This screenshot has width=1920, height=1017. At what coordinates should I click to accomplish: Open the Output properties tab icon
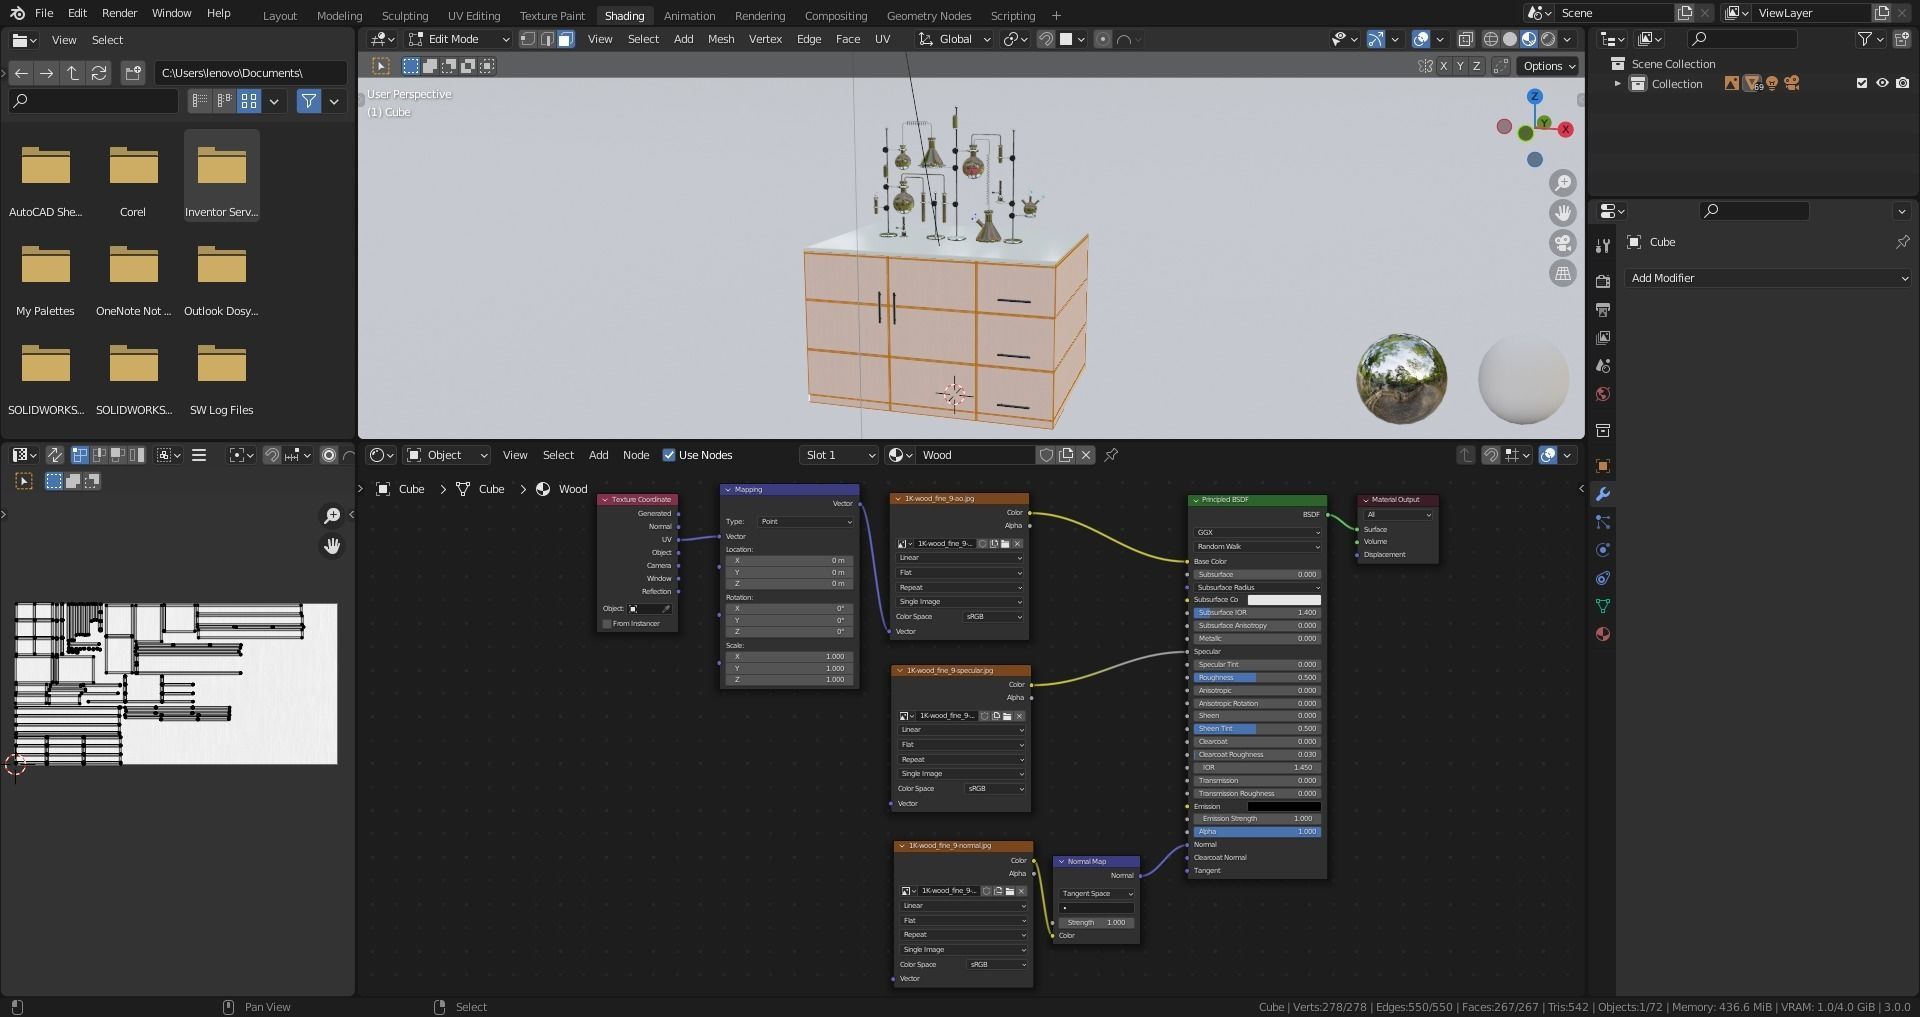click(1603, 310)
